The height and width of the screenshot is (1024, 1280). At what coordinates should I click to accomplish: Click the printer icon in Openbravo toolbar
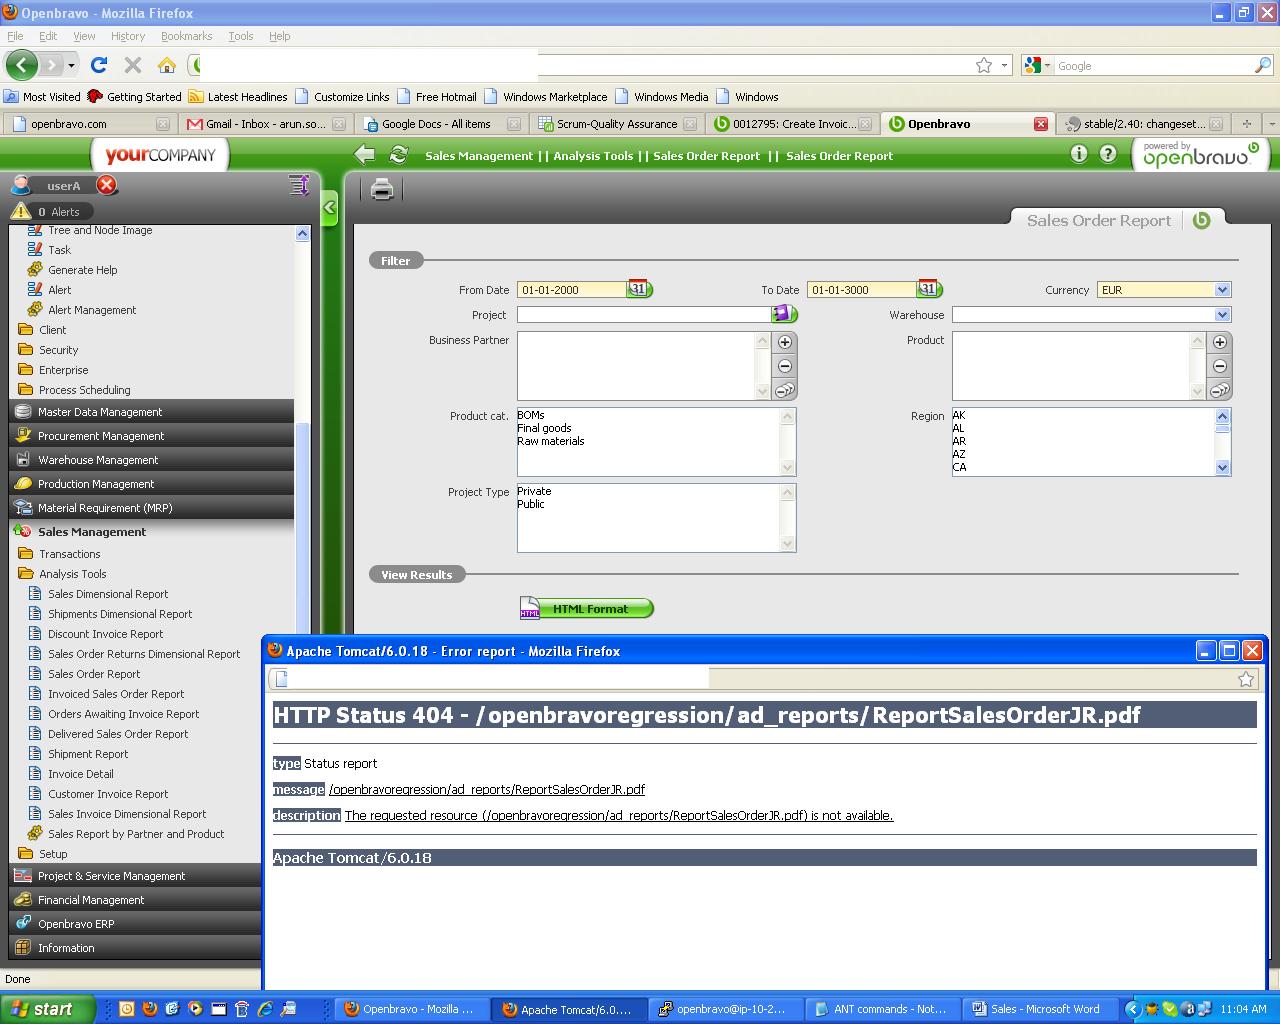(x=382, y=188)
